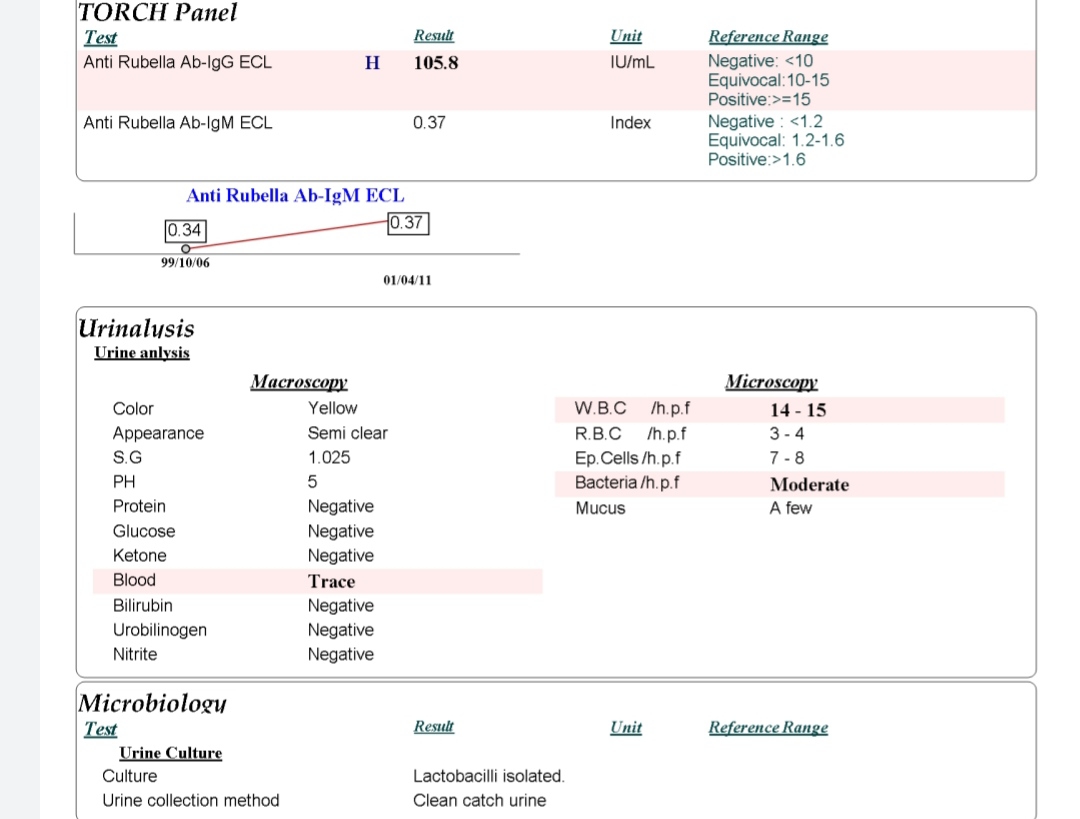Click the Bacteria Moderate result
The width and height of the screenshot is (1080, 819).
click(x=808, y=484)
